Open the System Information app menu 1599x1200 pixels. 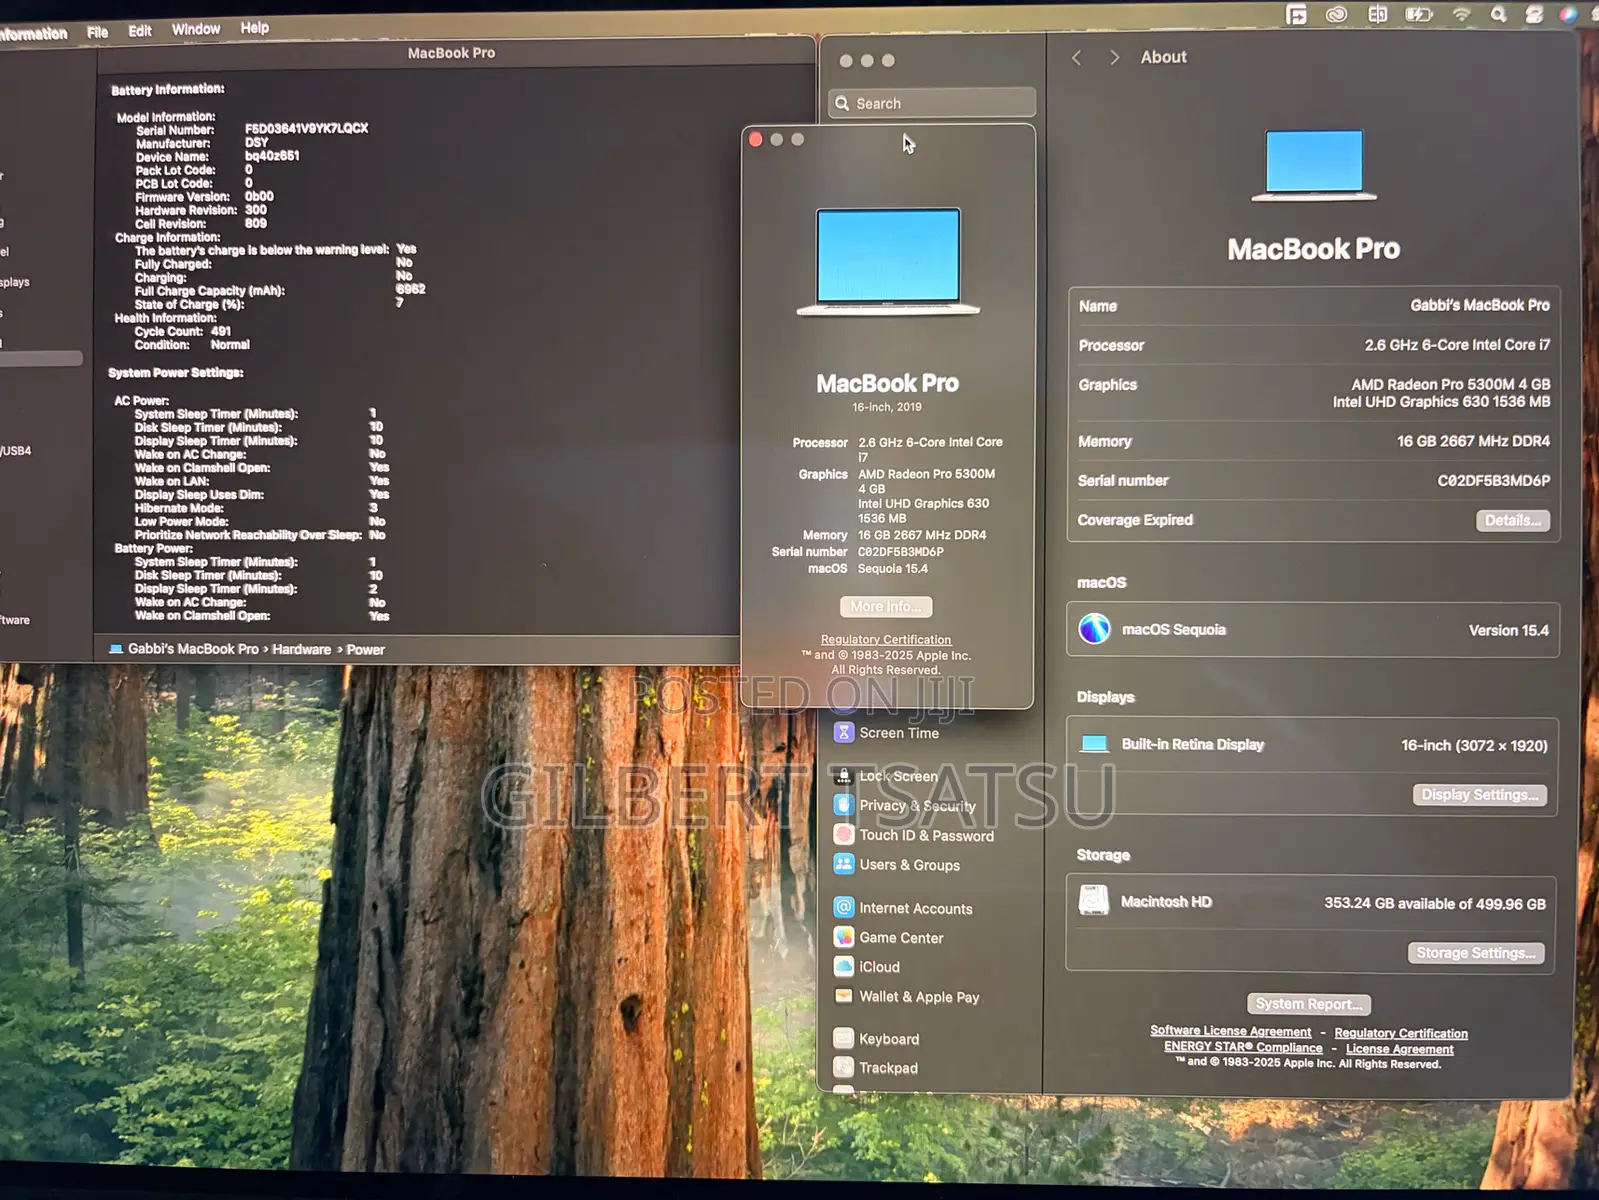coord(33,34)
